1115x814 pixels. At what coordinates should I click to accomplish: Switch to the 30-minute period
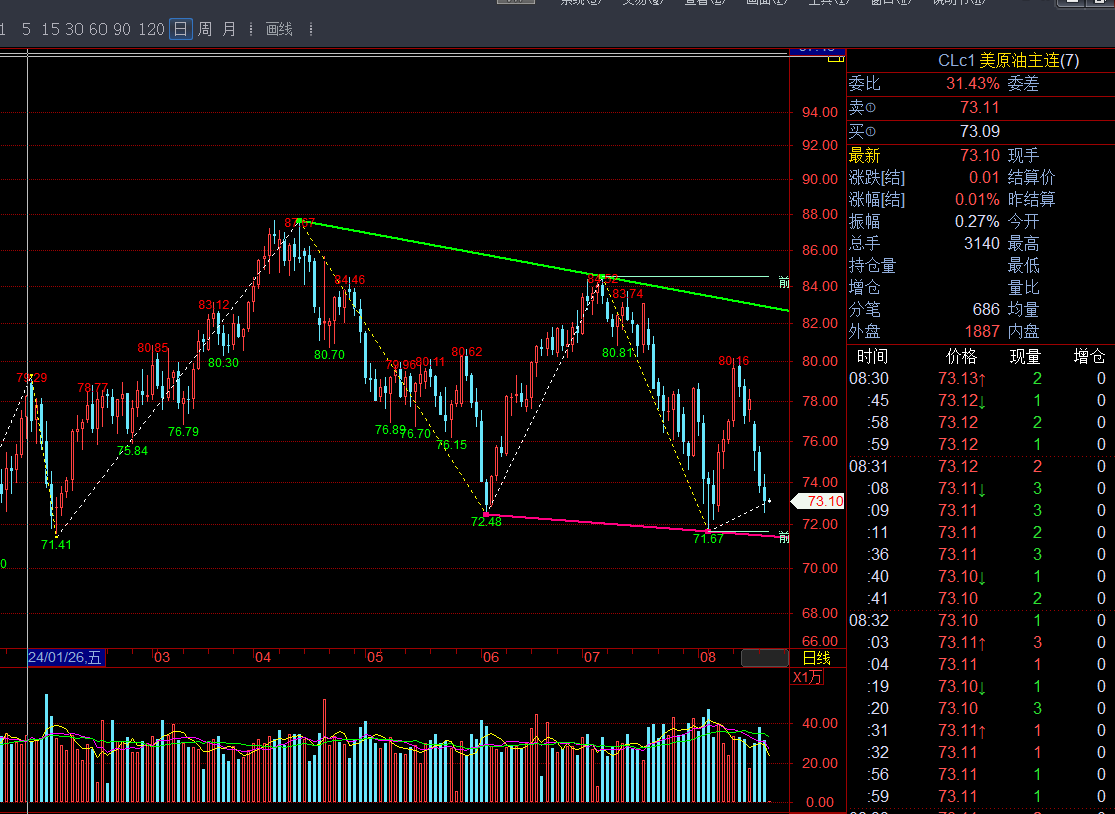coord(75,29)
